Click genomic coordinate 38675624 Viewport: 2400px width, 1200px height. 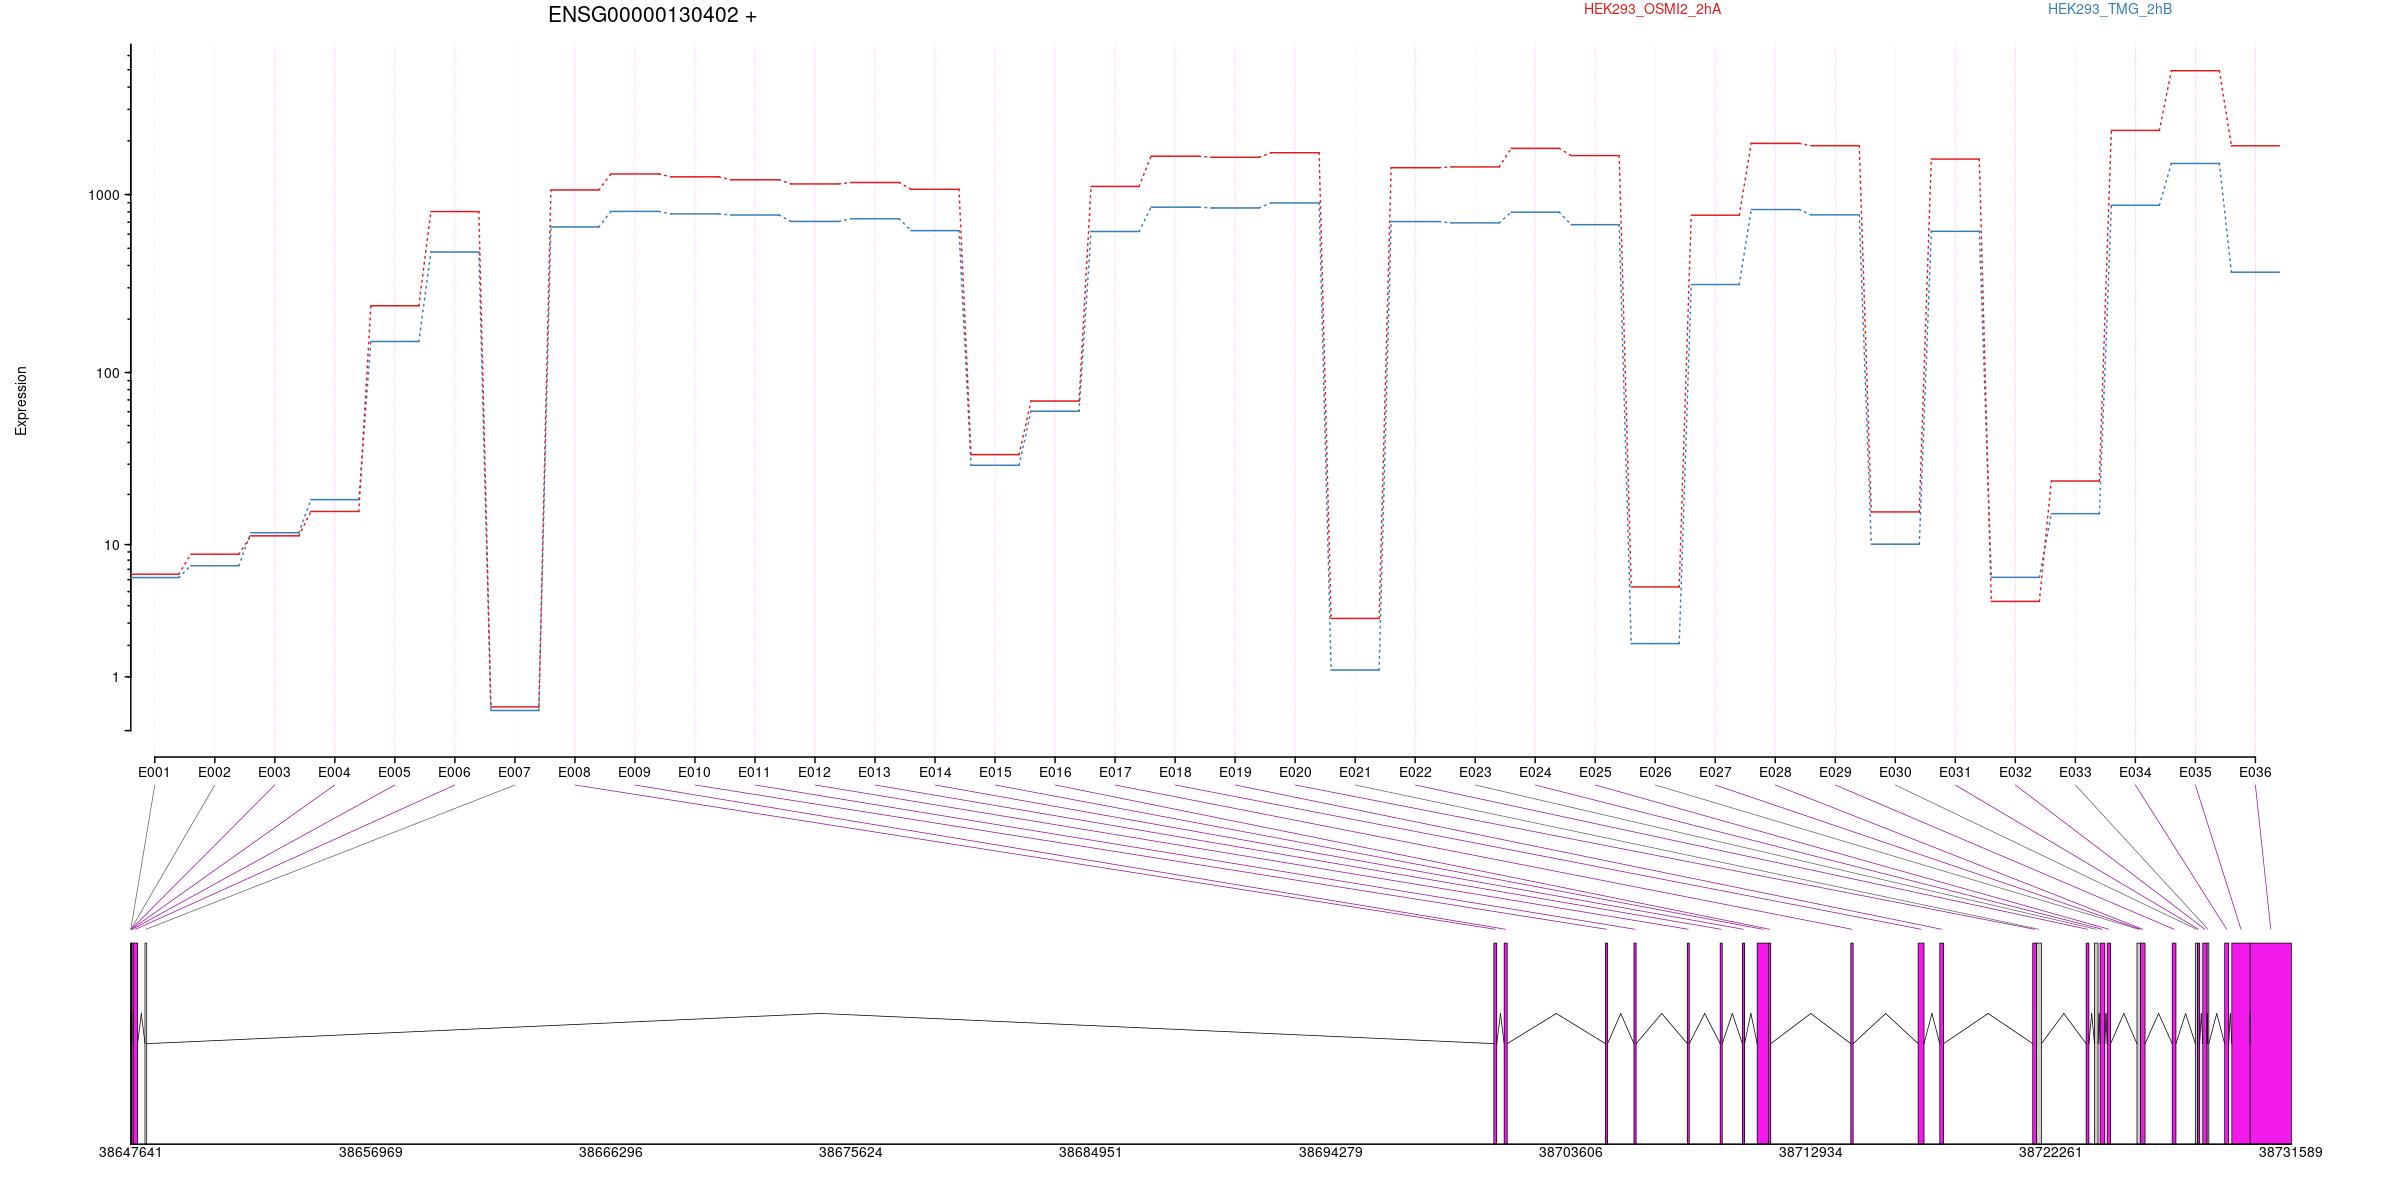click(850, 1152)
